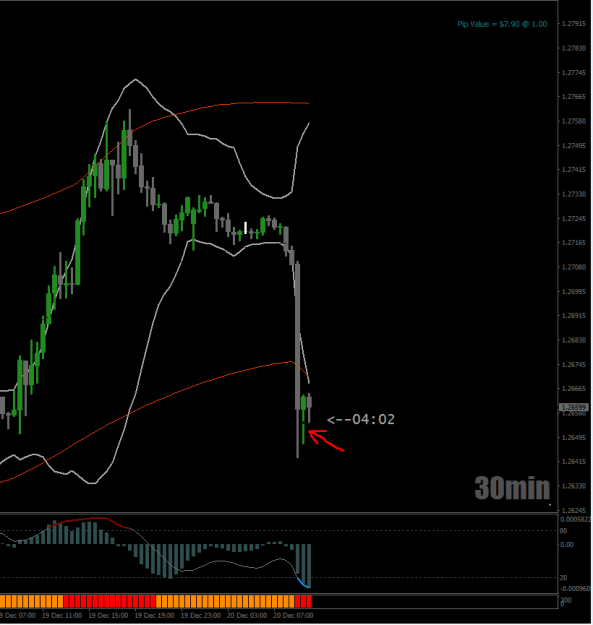Click the 1.27165 price axis label
593x625 pixels.
point(574,242)
